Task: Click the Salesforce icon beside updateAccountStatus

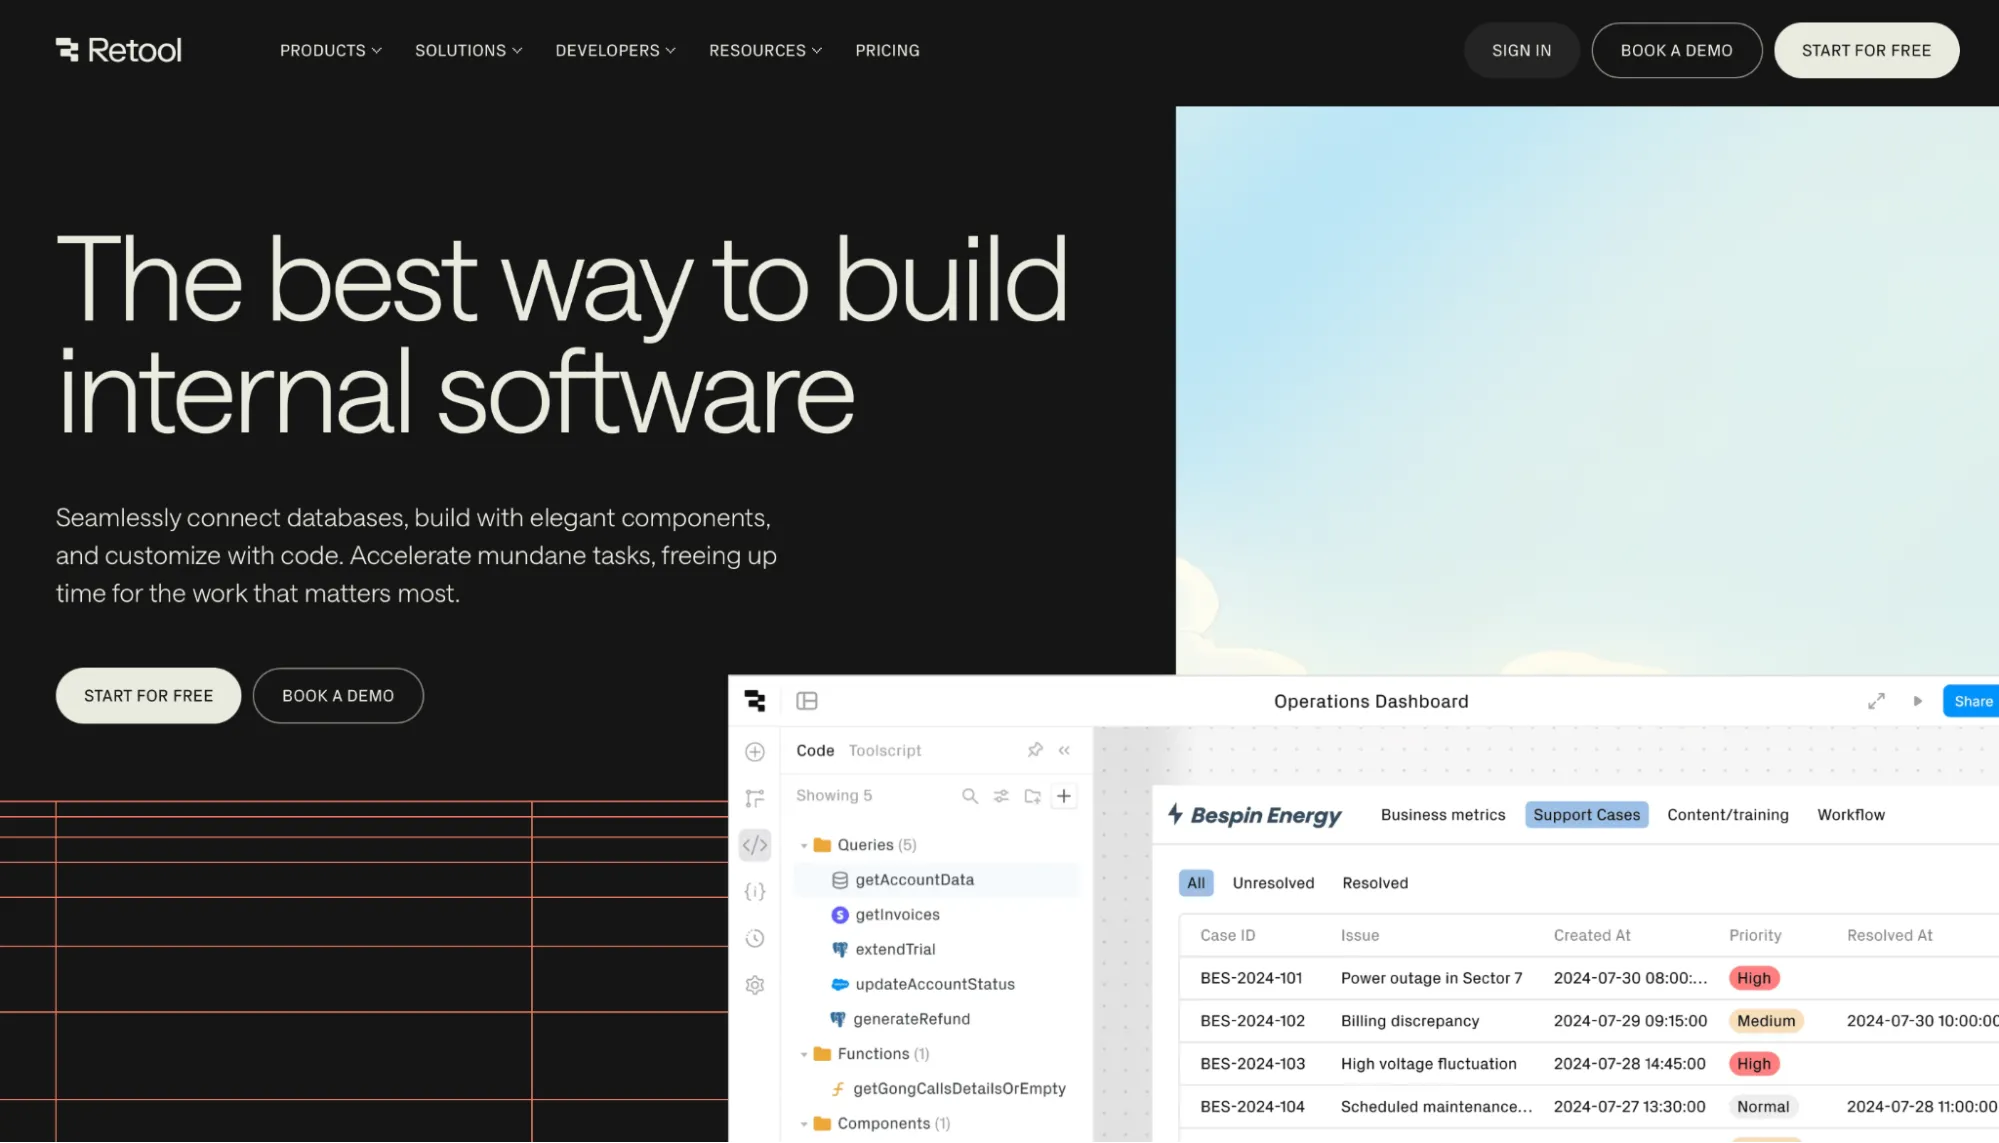Action: [x=840, y=985]
